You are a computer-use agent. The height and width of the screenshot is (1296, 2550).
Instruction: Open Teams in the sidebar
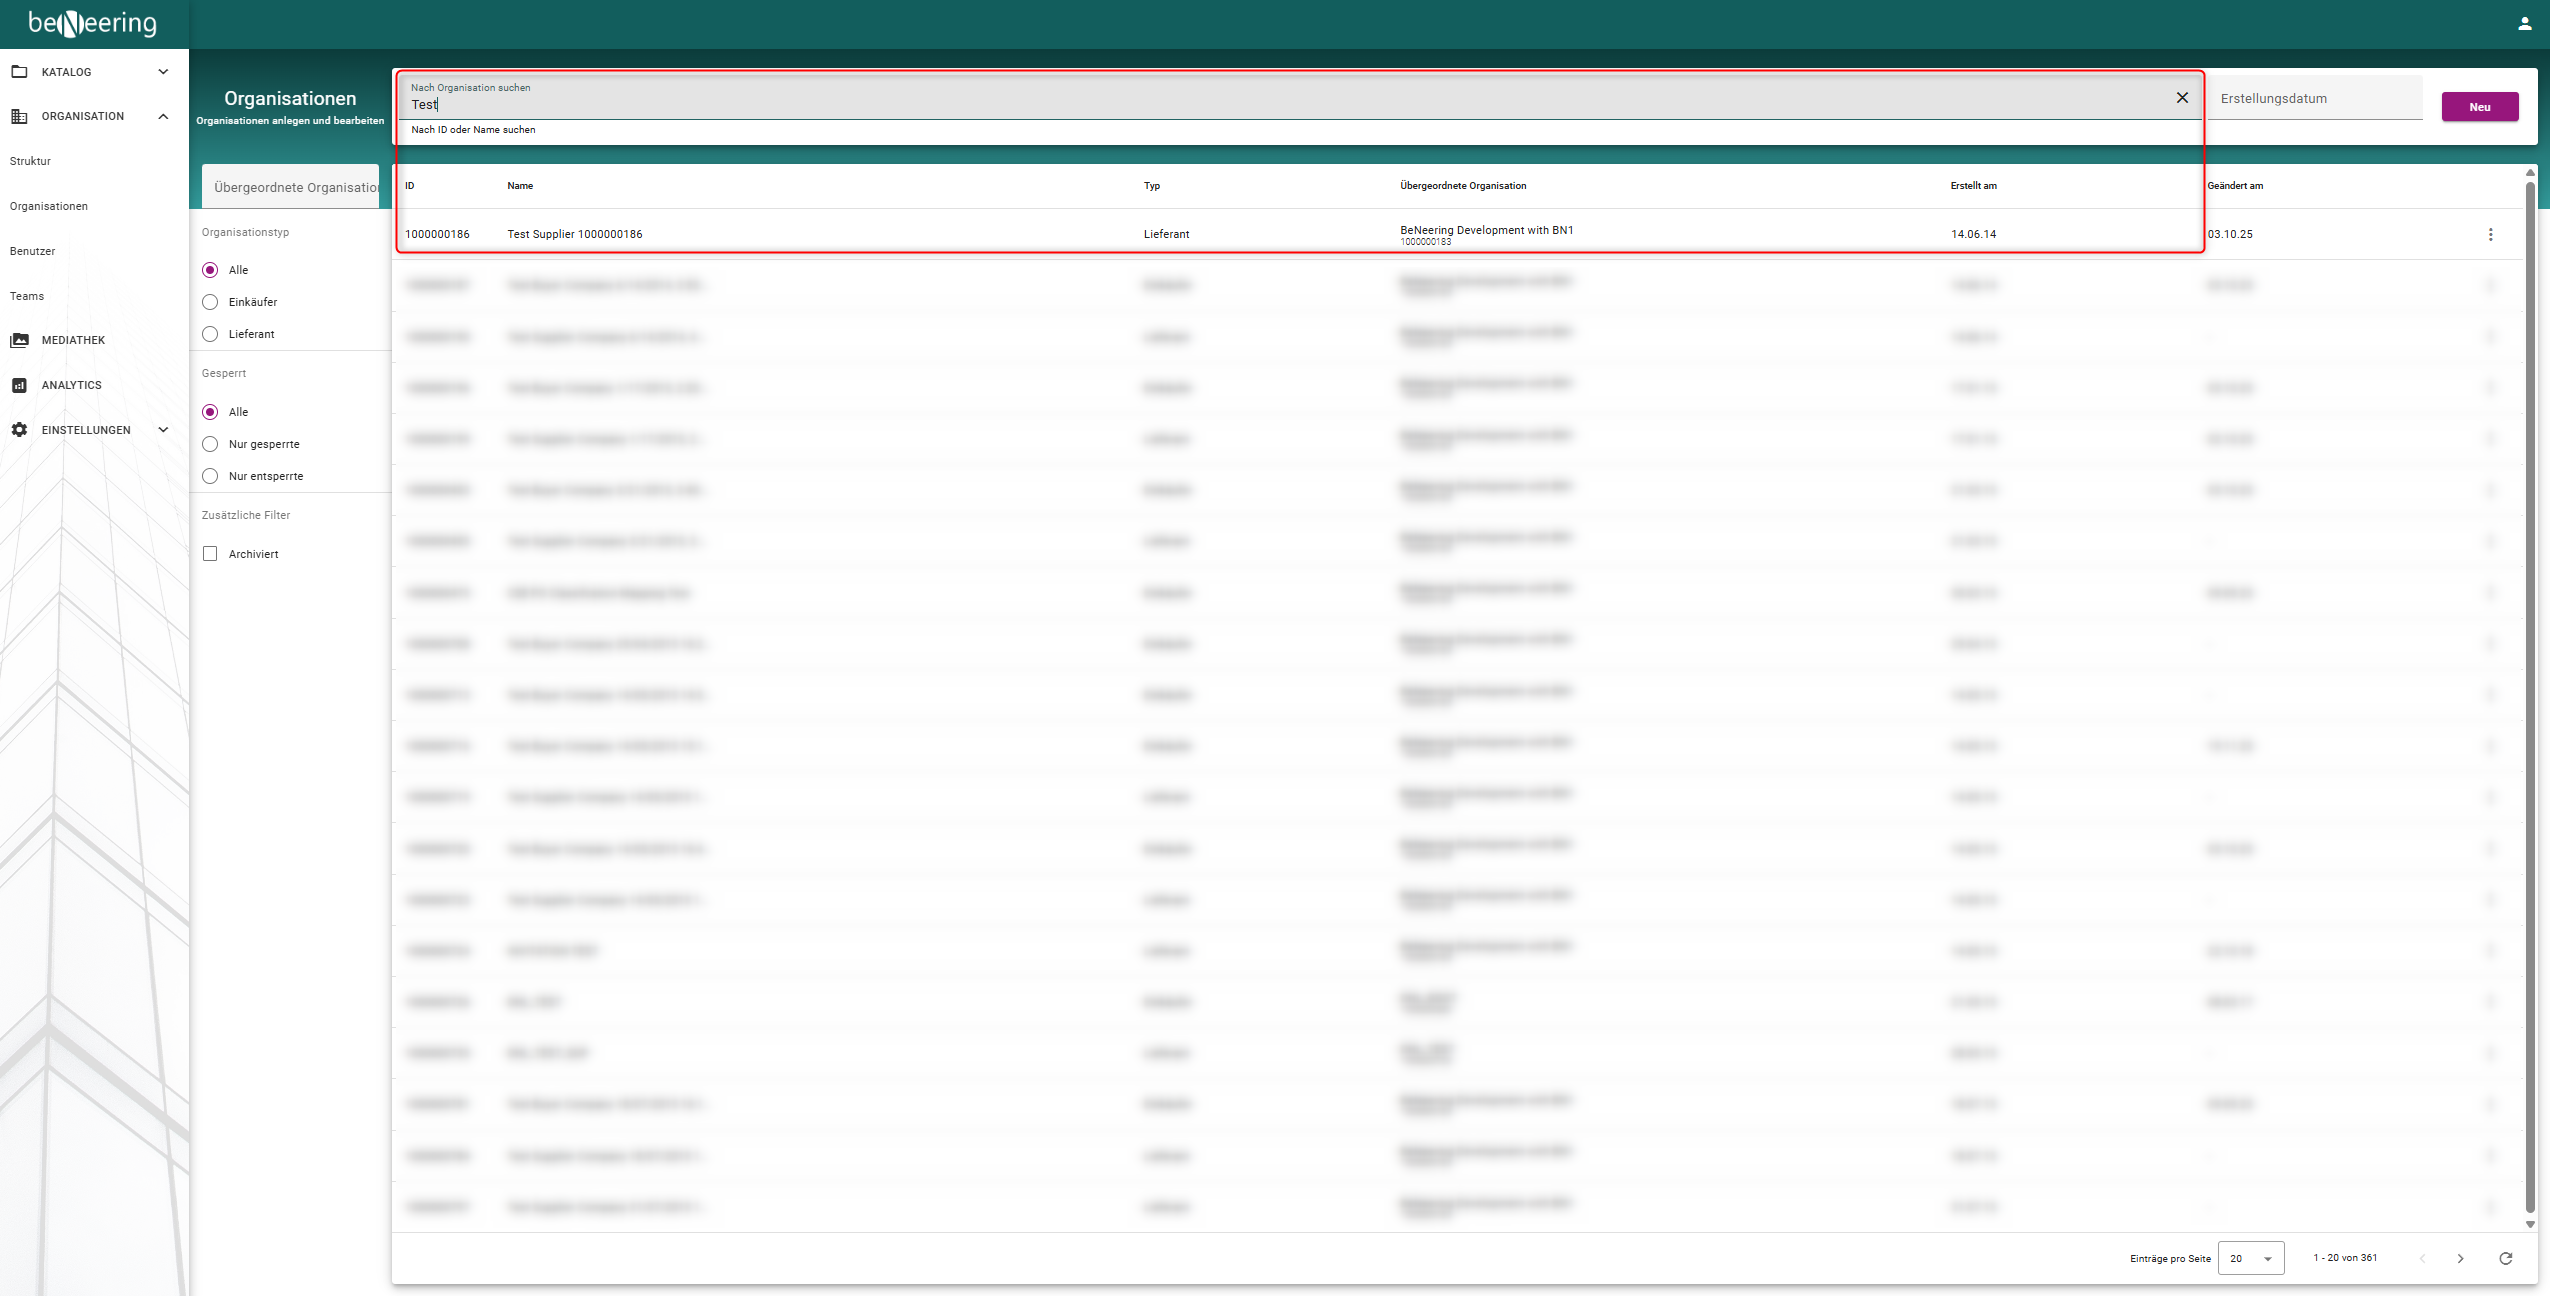(27, 296)
